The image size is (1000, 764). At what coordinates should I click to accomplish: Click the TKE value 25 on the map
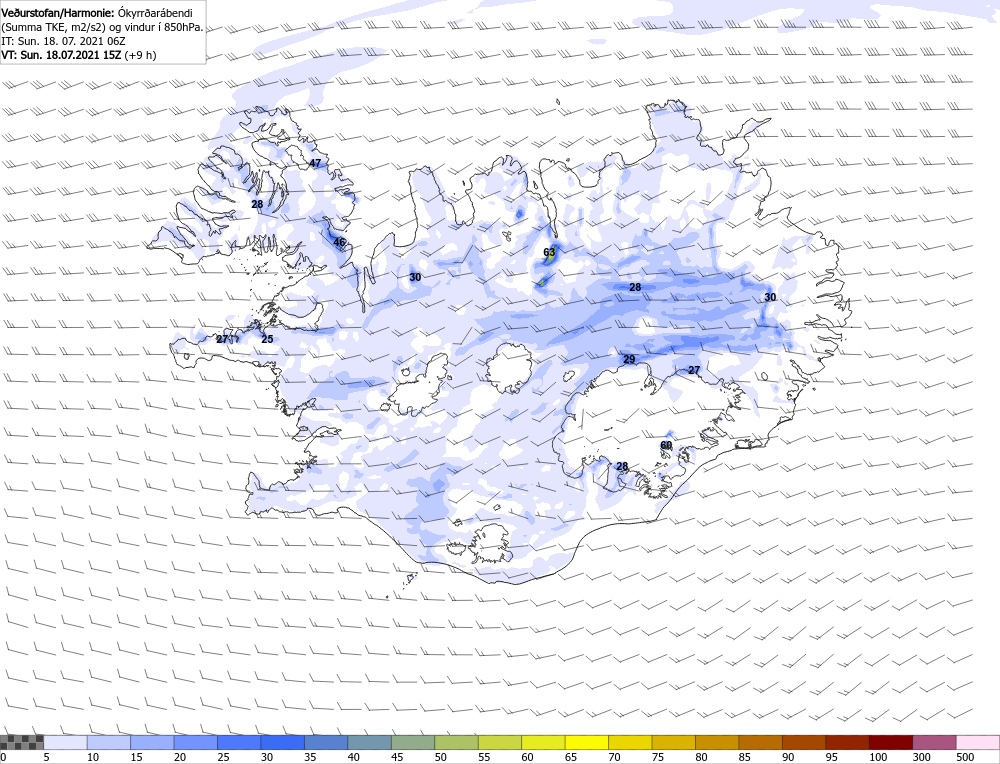[267, 339]
